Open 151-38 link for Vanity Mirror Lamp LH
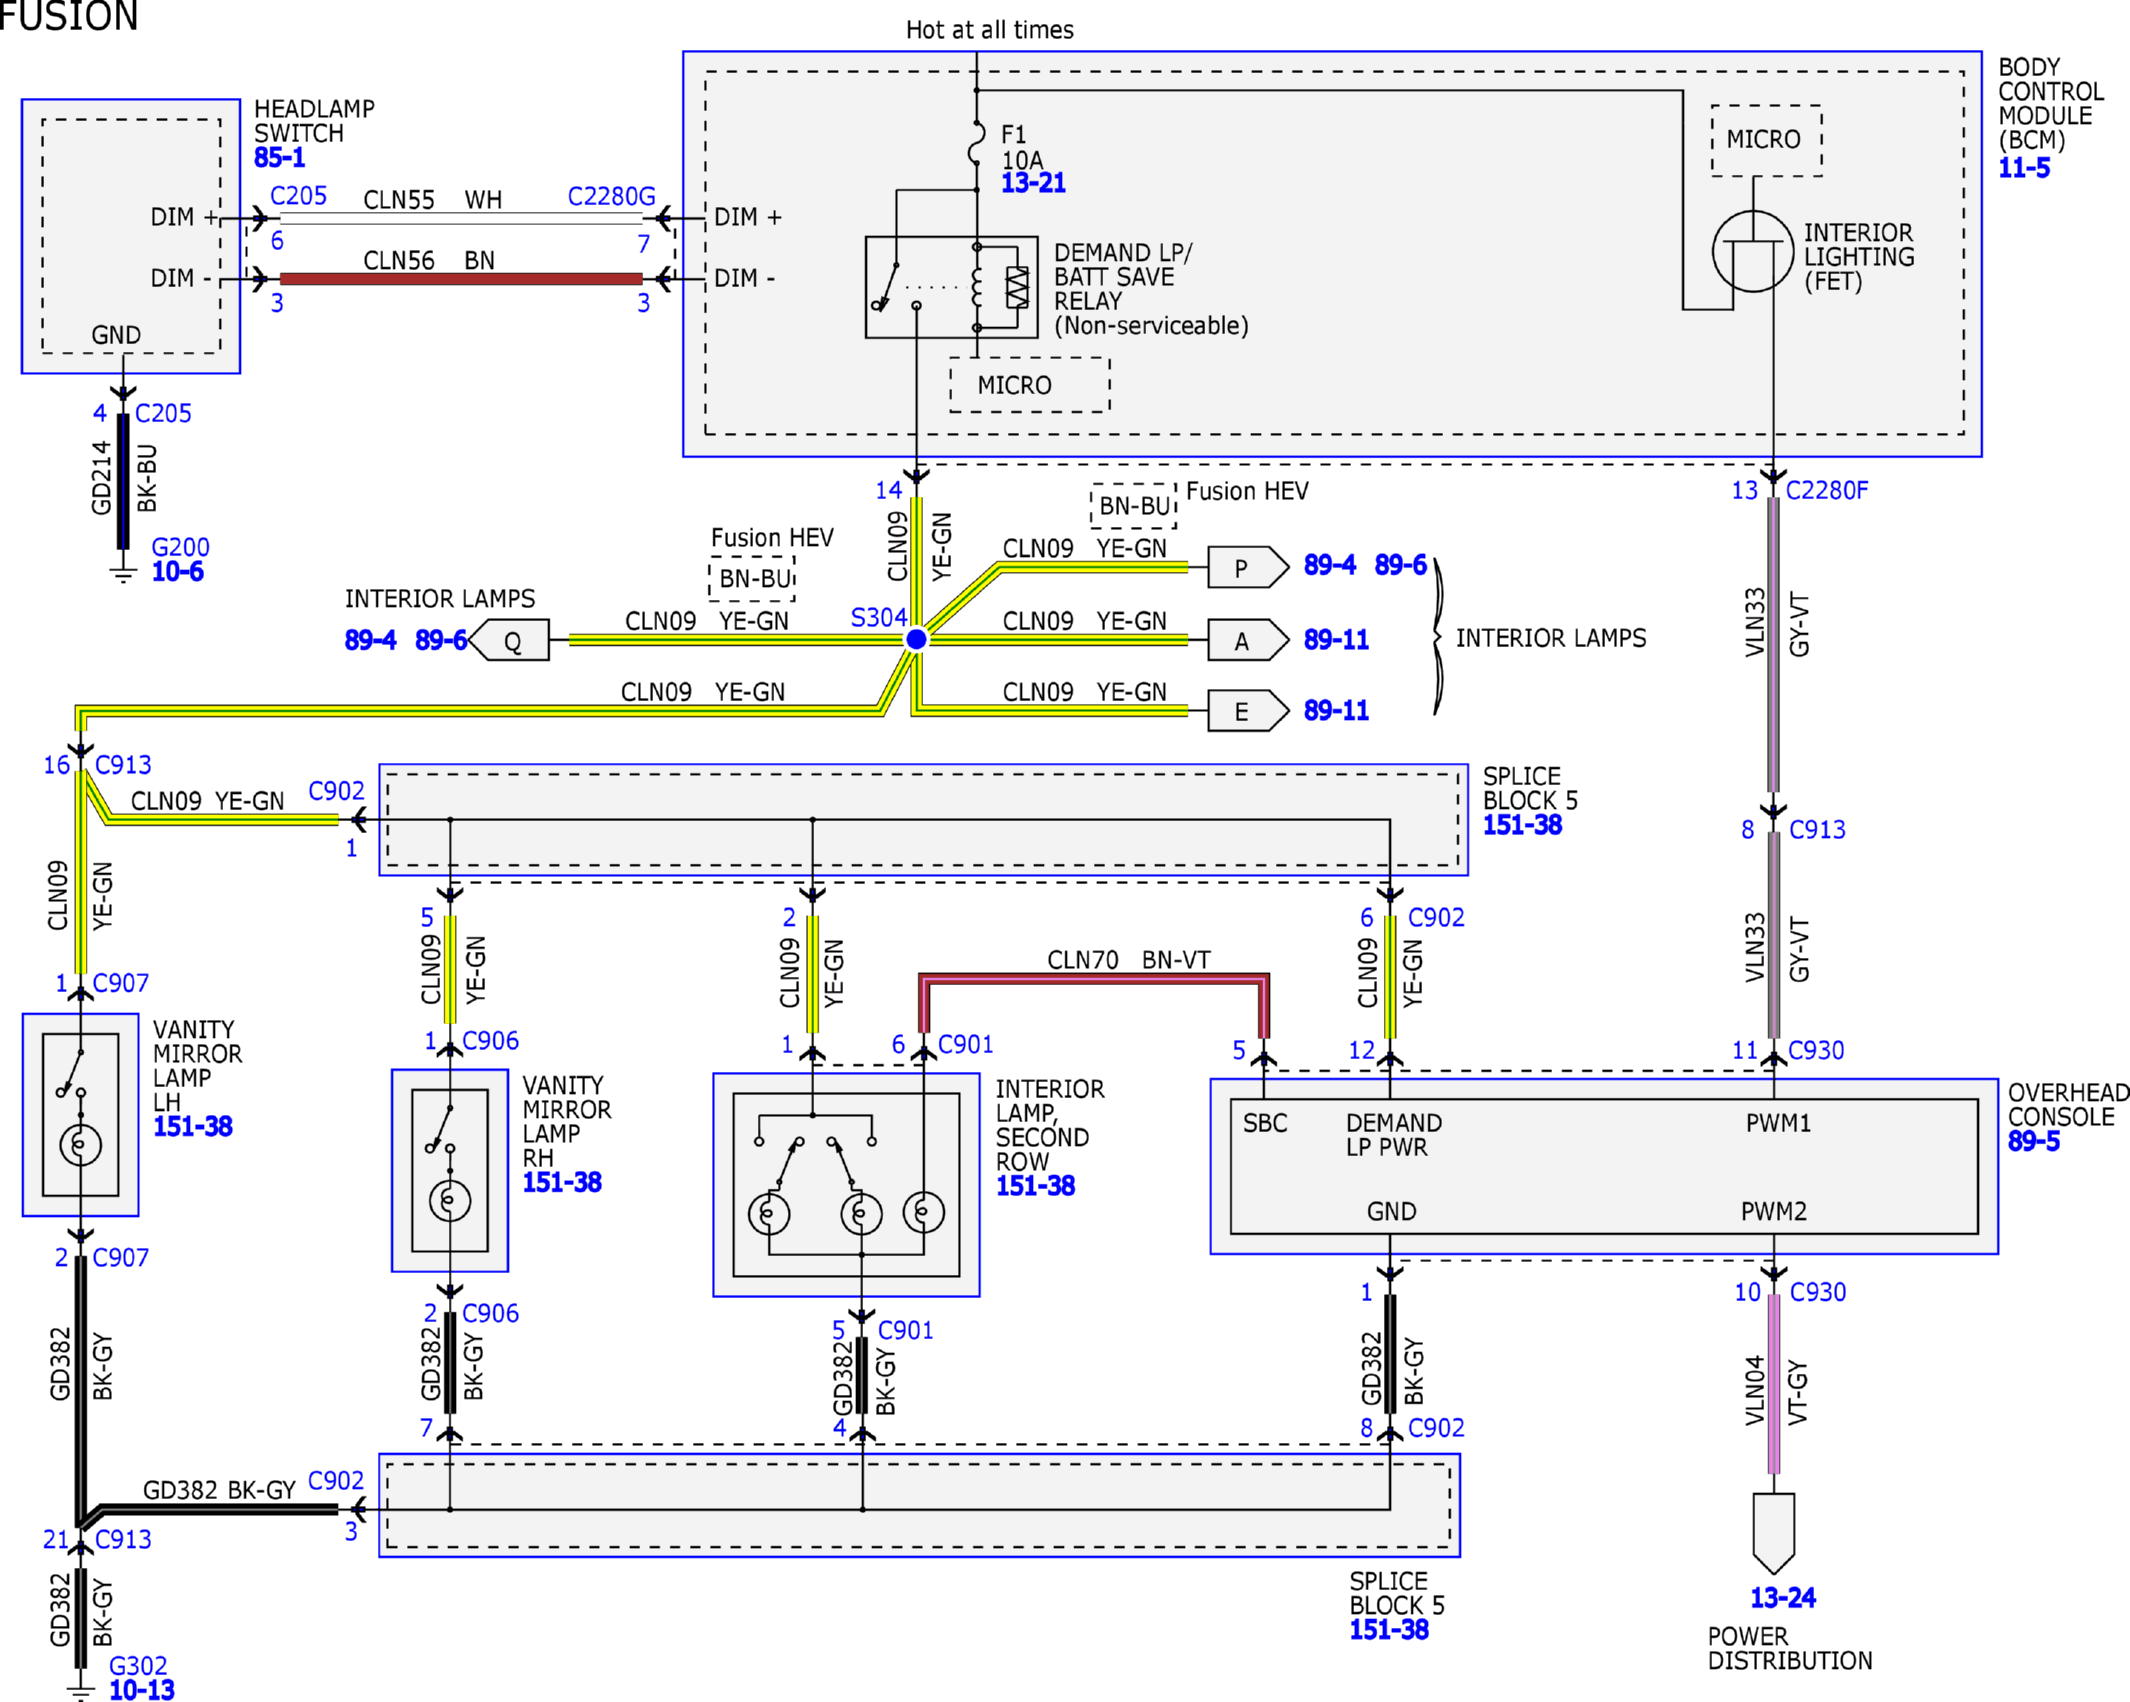The image size is (2130, 1702). (x=193, y=1126)
